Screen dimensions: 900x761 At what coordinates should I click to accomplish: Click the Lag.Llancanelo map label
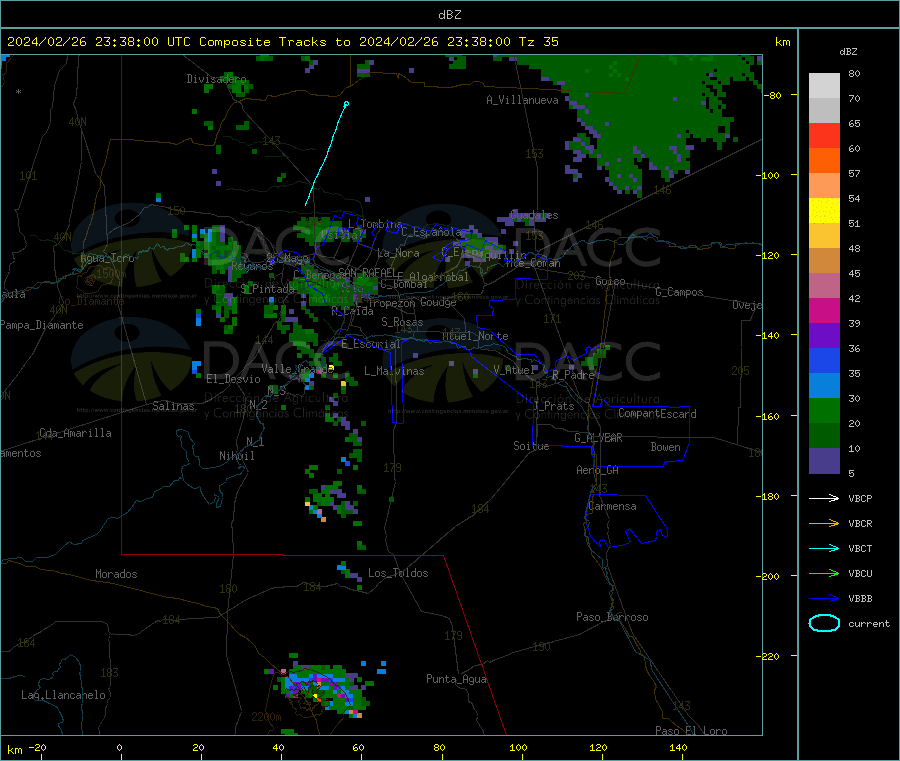(x=63, y=695)
